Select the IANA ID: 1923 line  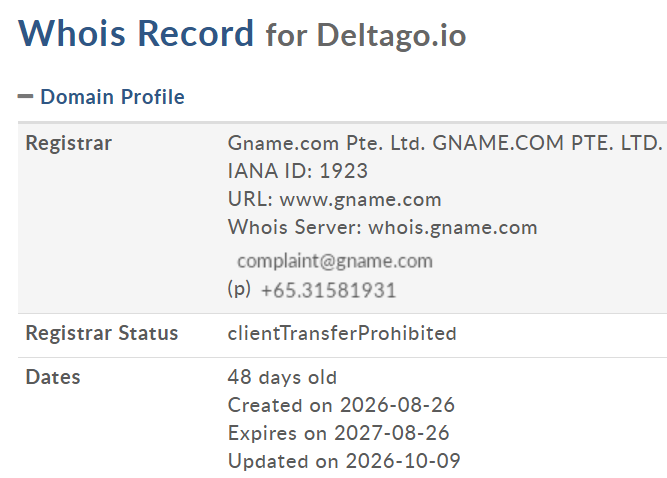coord(298,171)
